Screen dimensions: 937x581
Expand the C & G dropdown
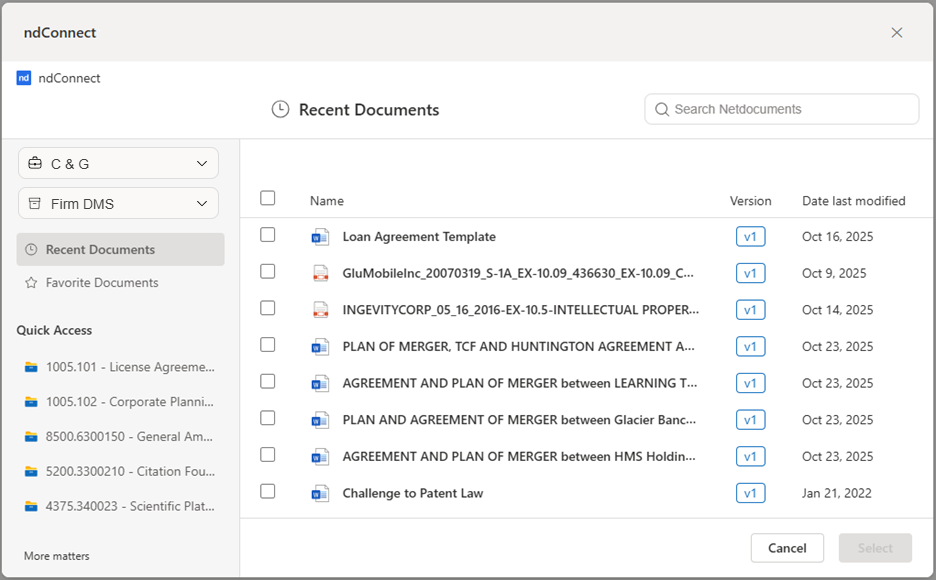coord(118,163)
